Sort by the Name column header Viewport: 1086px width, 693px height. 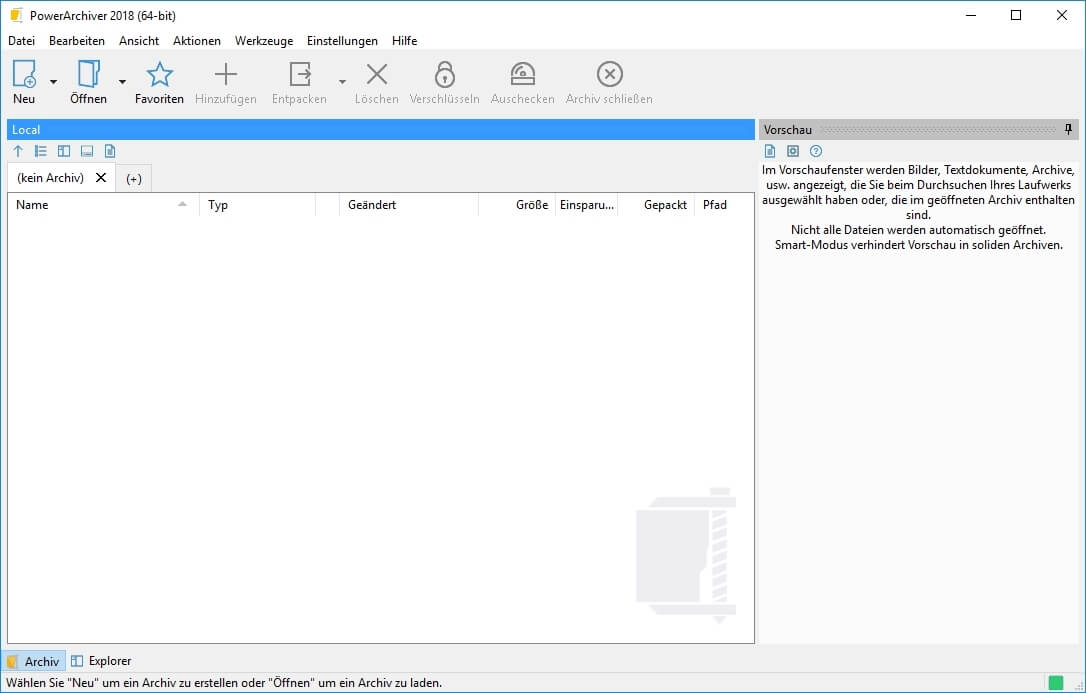[x=33, y=205]
